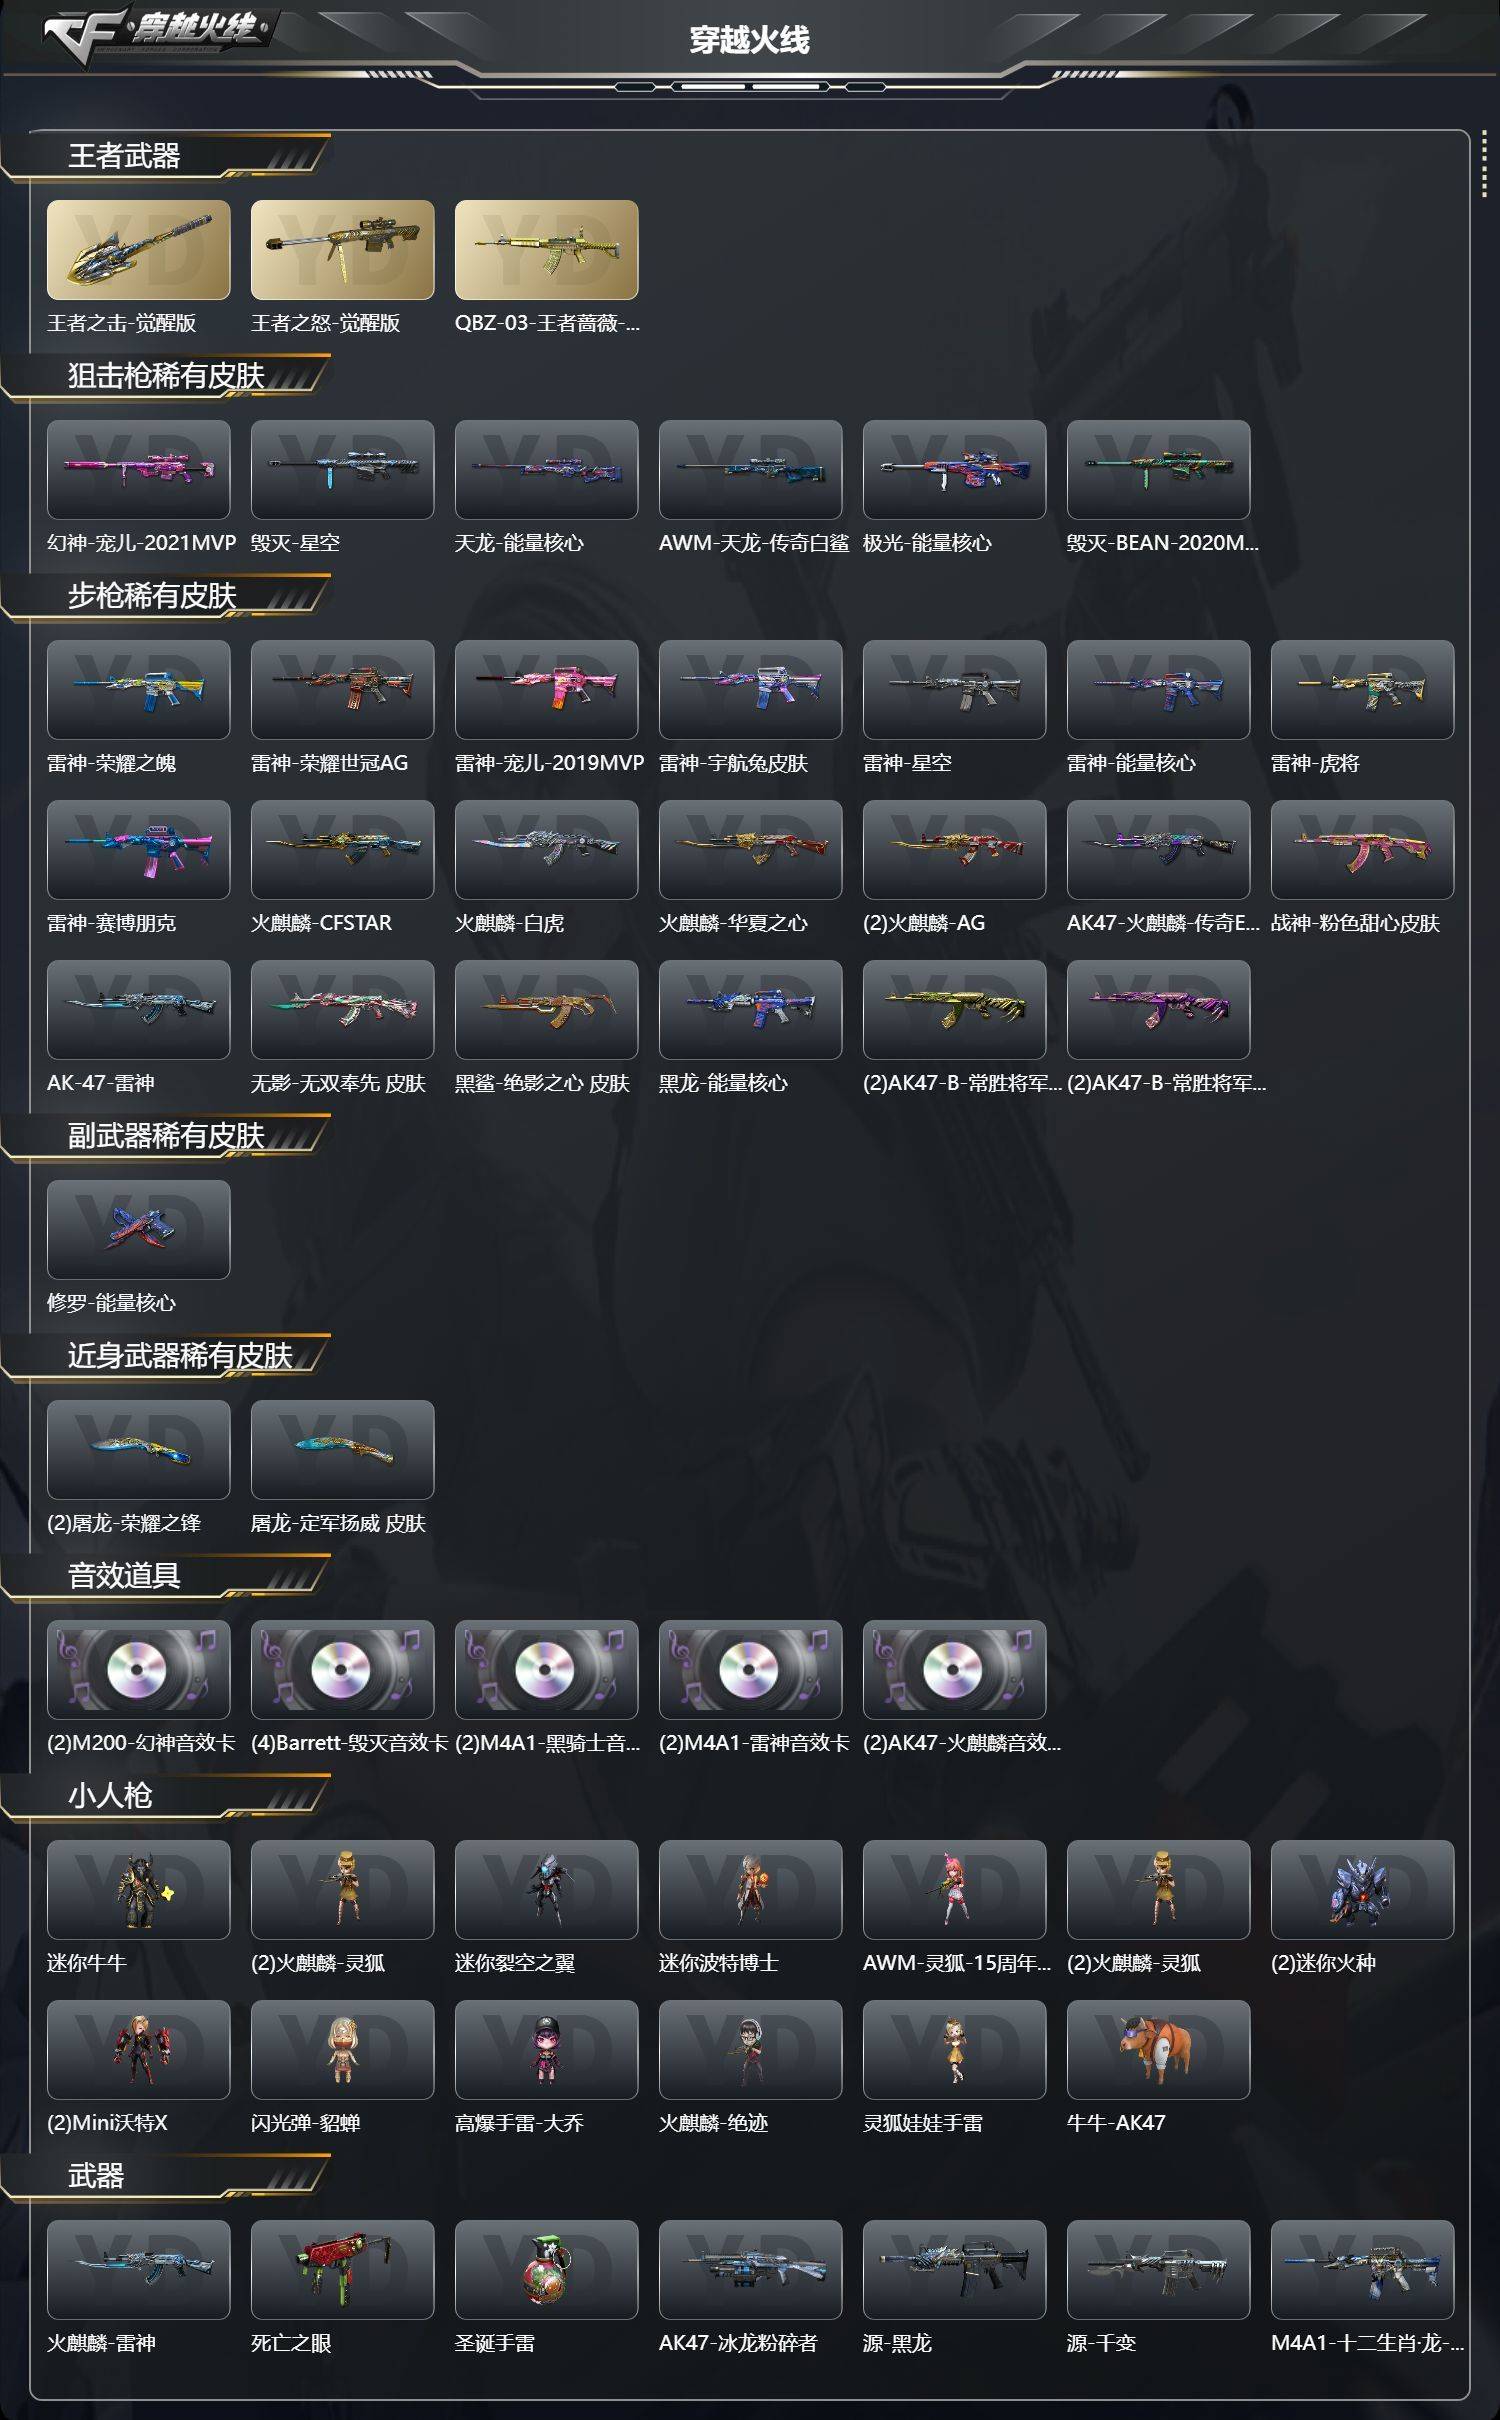This screenshot has height=2420, width=1500.
Task: Click the 修罗-能量核心 pistol icon
Action: (138, 1229)
